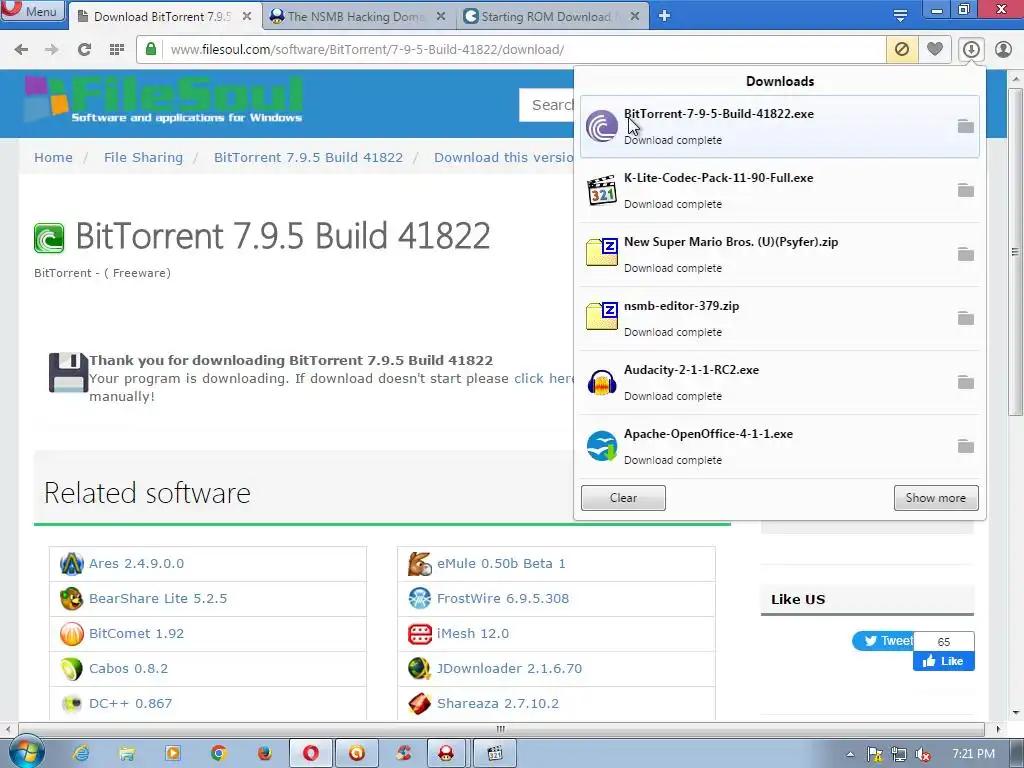Click the 'click here' manual download link

(543, 378)
